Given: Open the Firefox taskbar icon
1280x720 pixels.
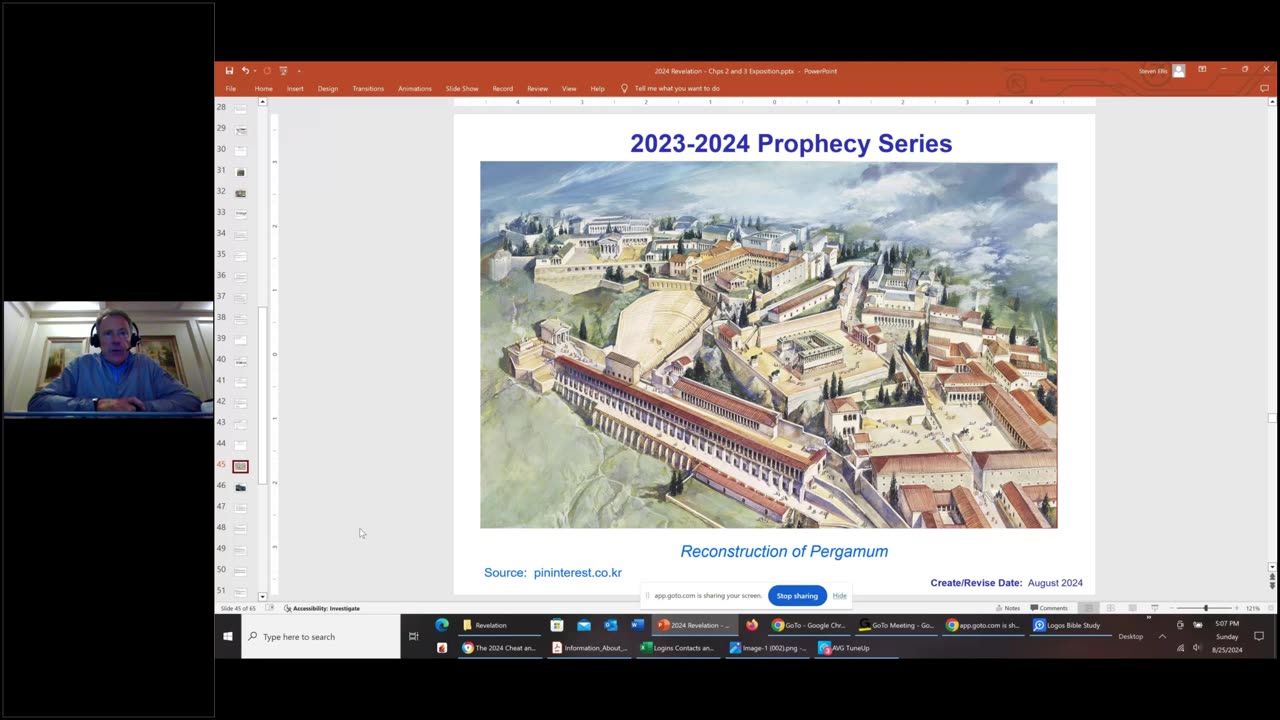Looking at the screenshot, I should click(752, 625).
